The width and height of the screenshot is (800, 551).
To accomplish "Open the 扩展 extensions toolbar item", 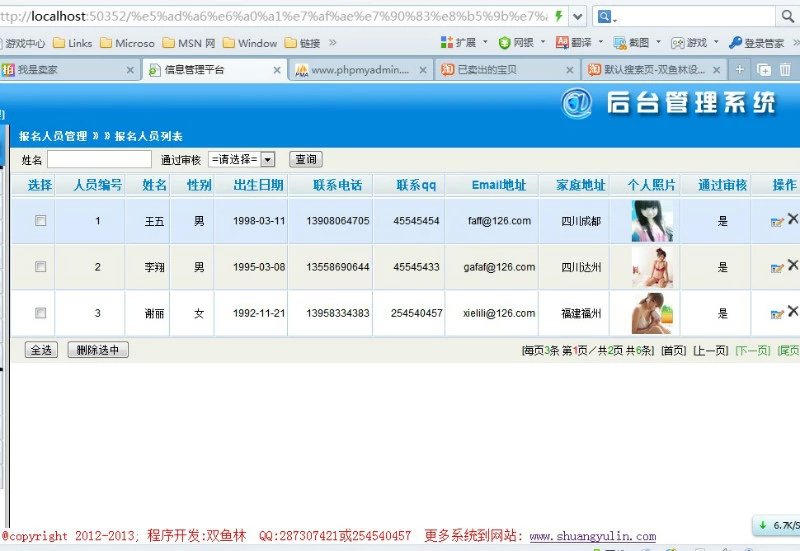I will [x=459, y=43].
